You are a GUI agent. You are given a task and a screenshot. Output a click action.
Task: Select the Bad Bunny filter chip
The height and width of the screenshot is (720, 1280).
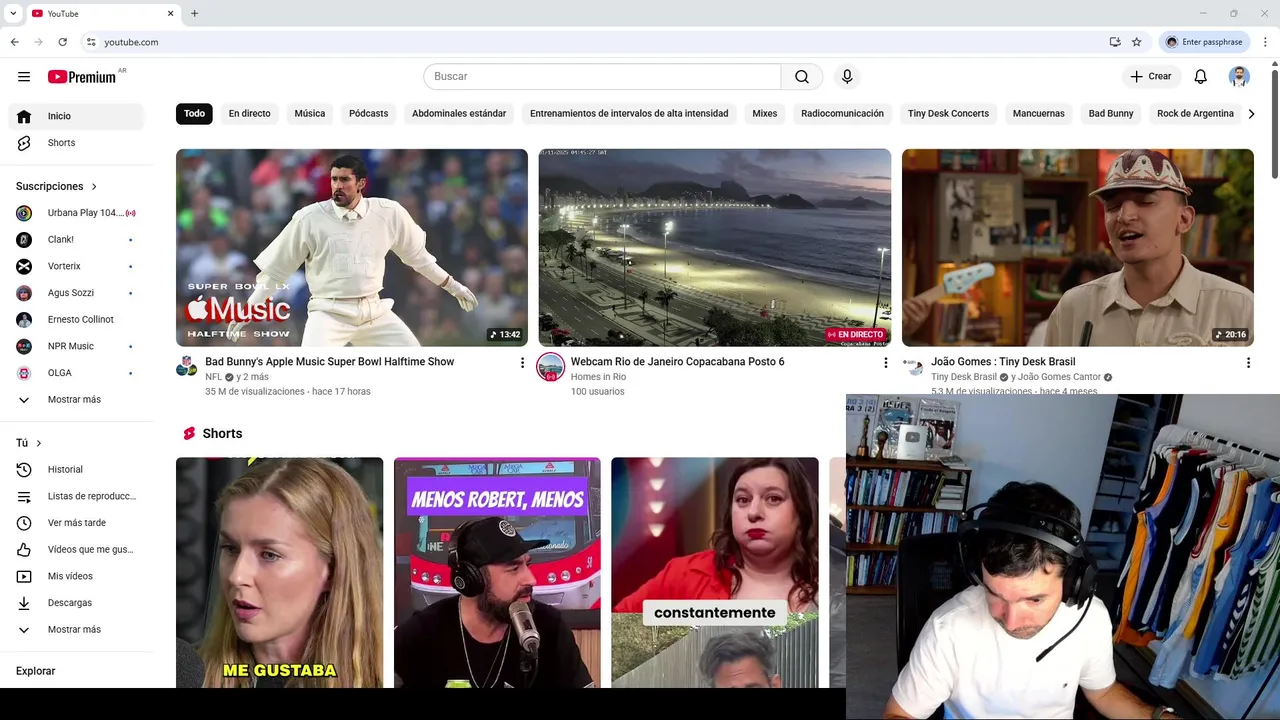click(x=1111, y=114)
